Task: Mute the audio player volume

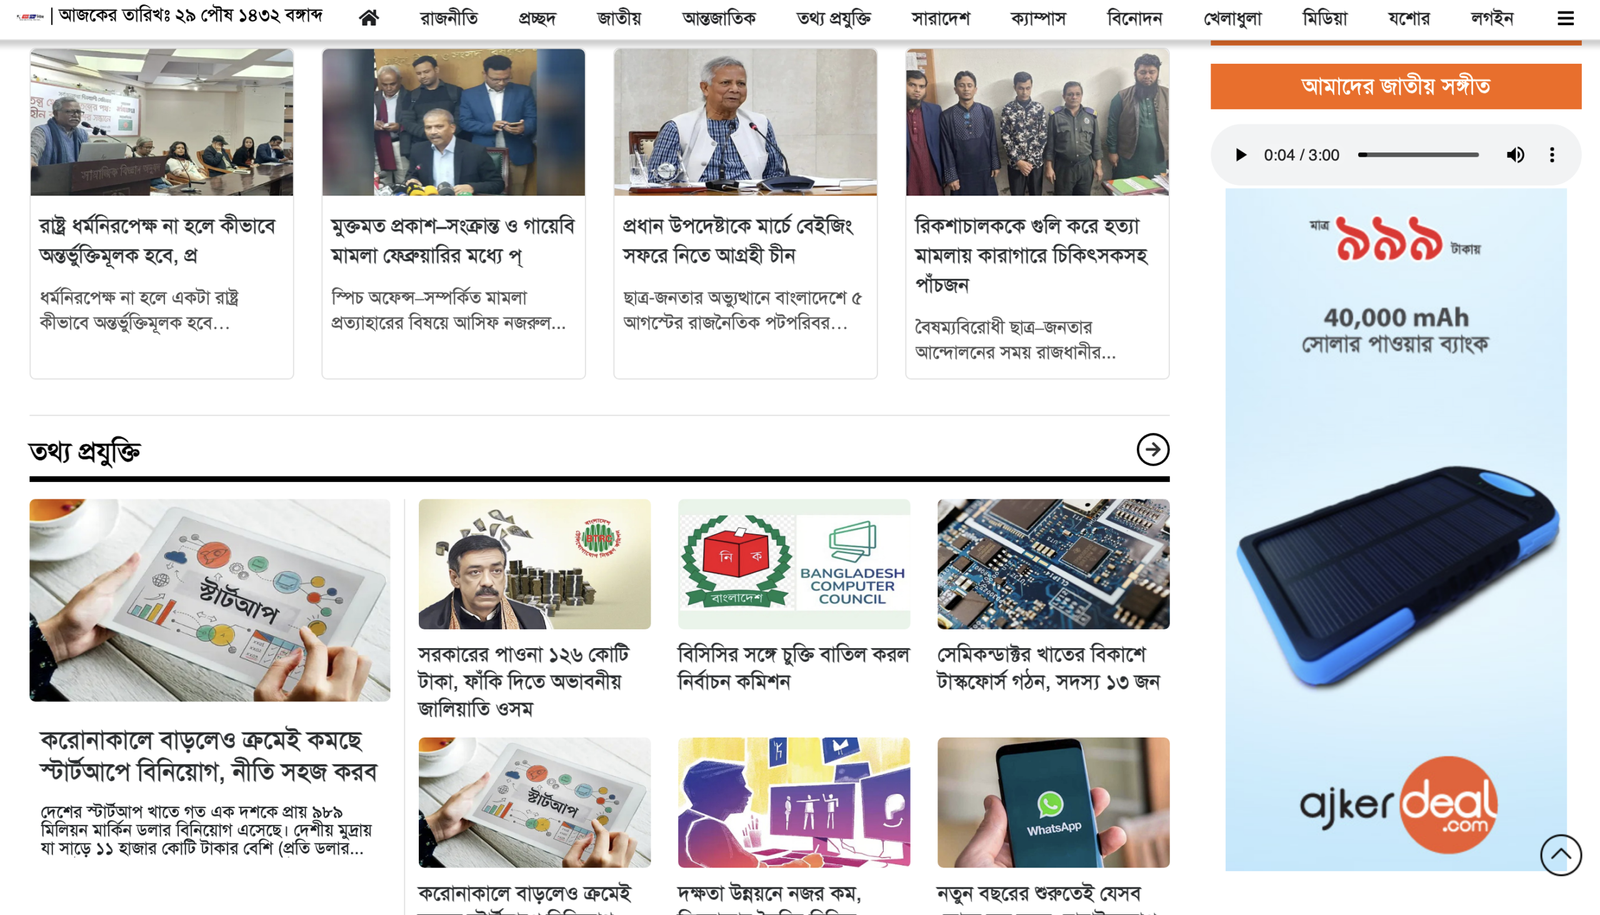Action: 1515,155
